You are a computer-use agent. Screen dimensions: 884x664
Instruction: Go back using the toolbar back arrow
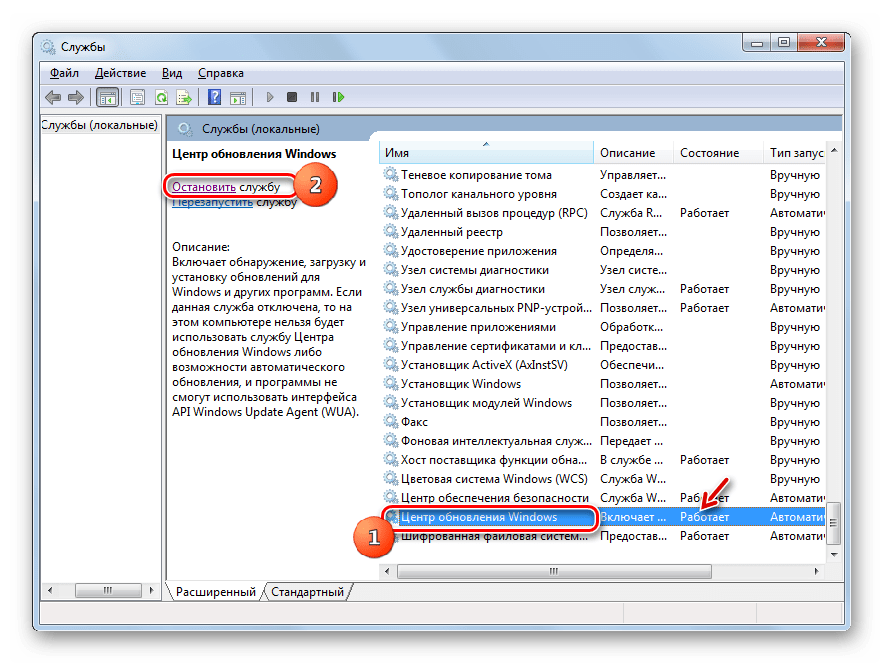point(53,98)
